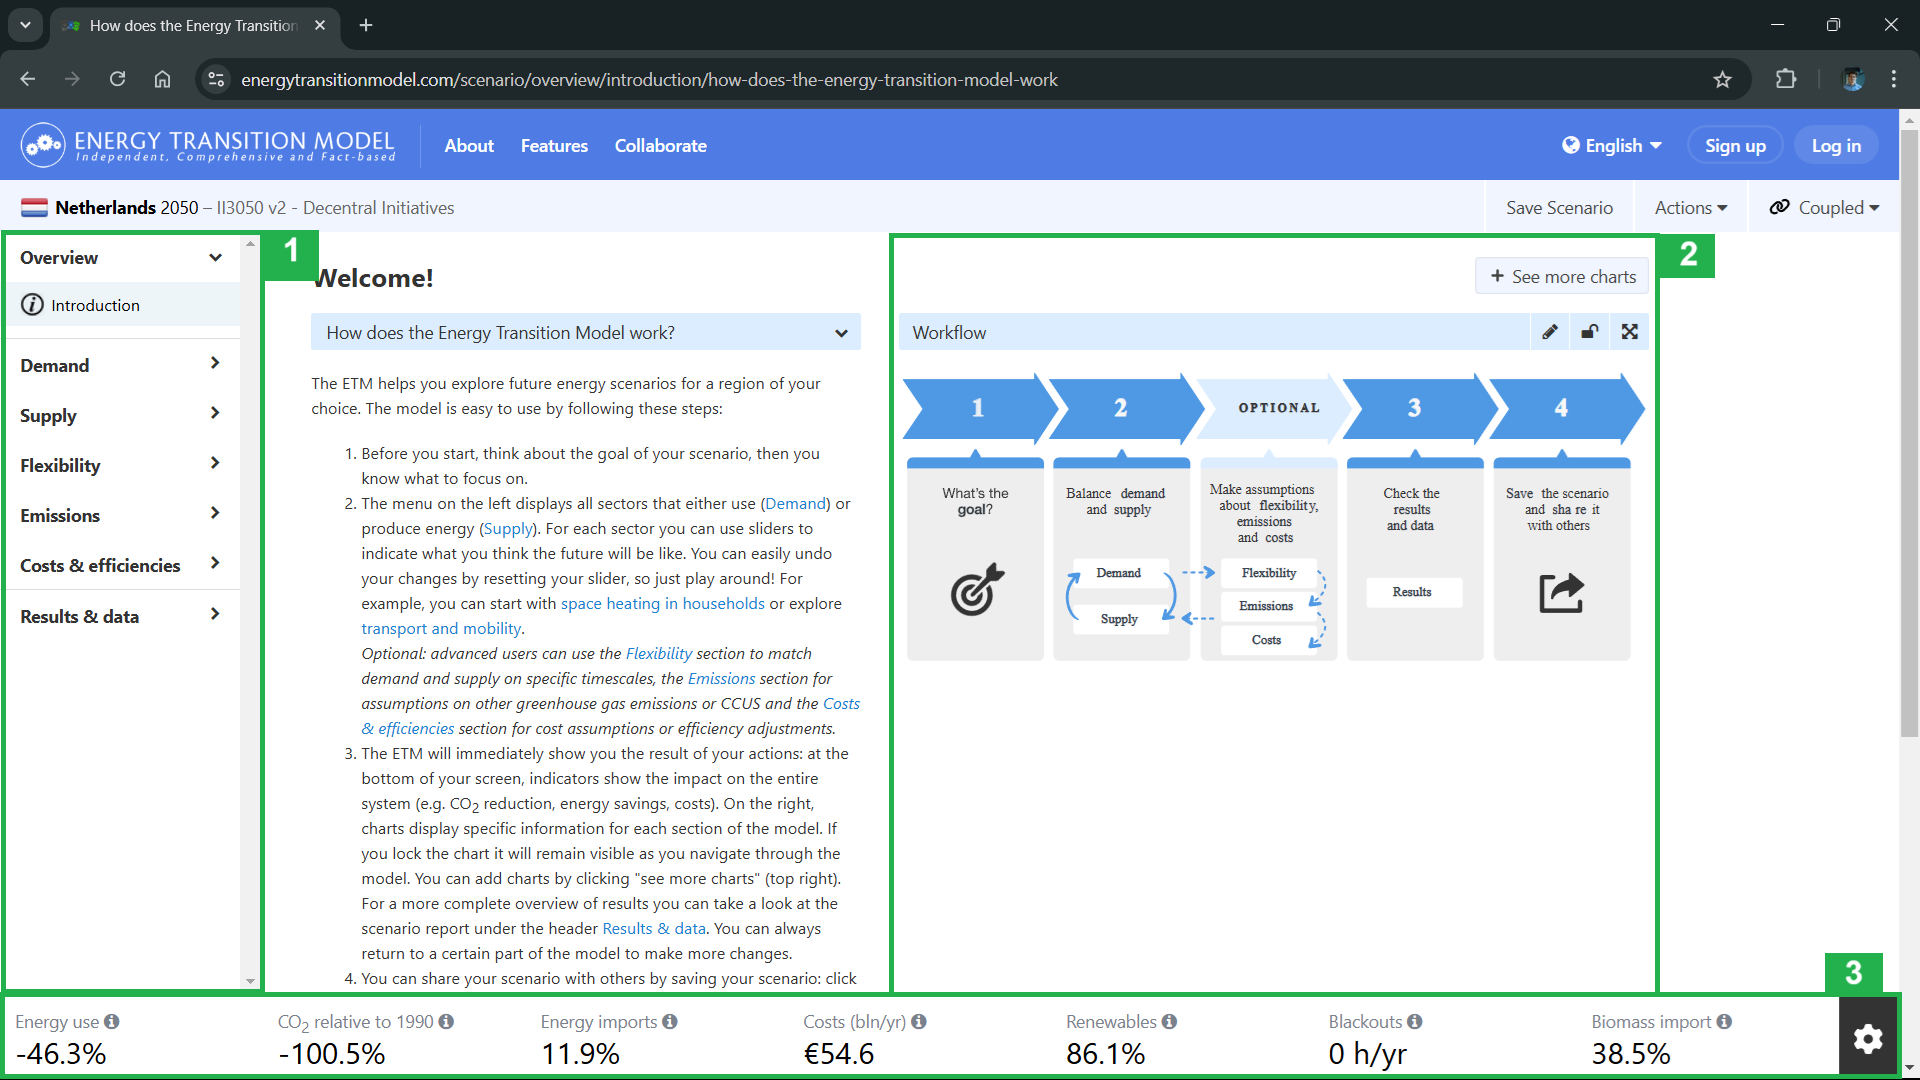
Task: Follow the Flexibility link in optional text
Action: tap(659, 653)
